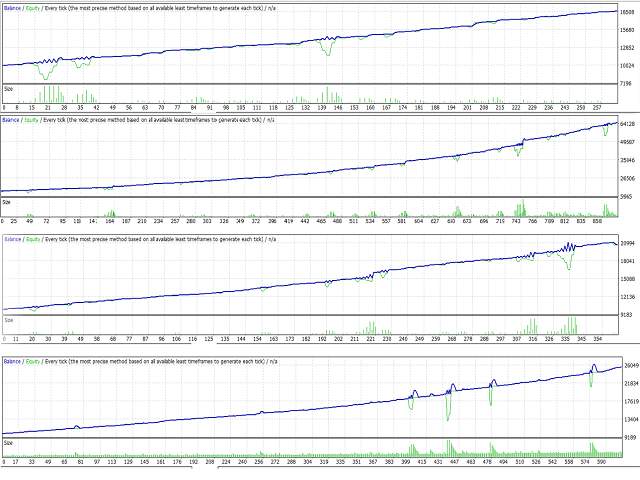
Task: Click the Size label under the 64128 chart
Action: coord(7,202)
